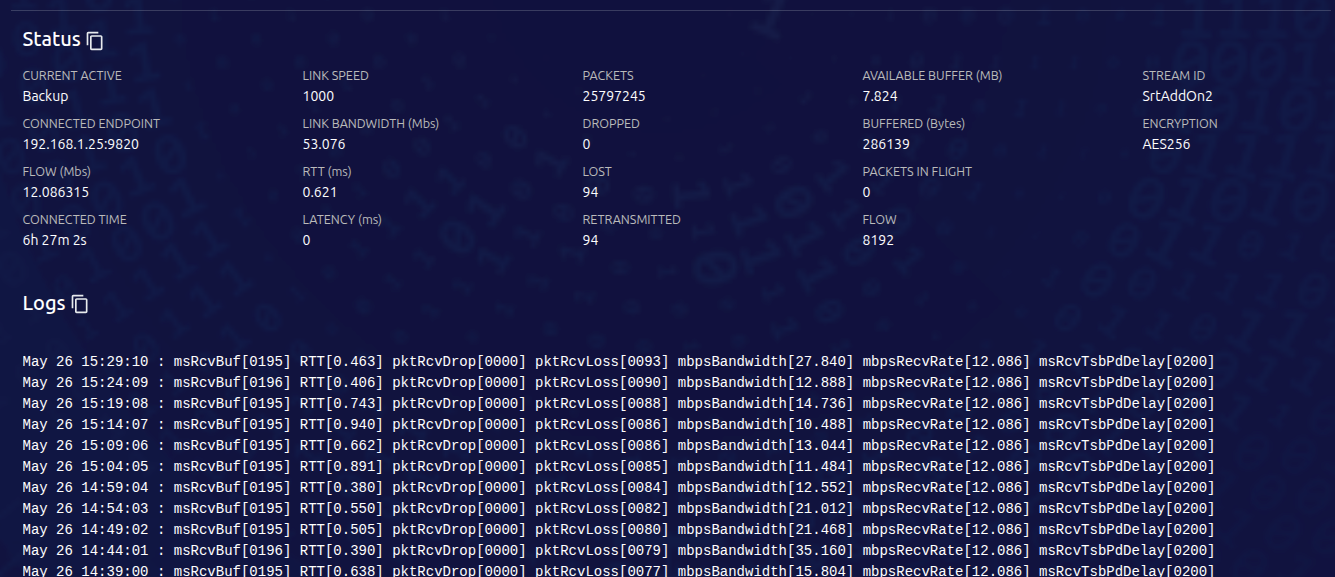Click the log entry from May 26 15:14:07
This screenshot has width=1335, height=577.
point(618,424)
